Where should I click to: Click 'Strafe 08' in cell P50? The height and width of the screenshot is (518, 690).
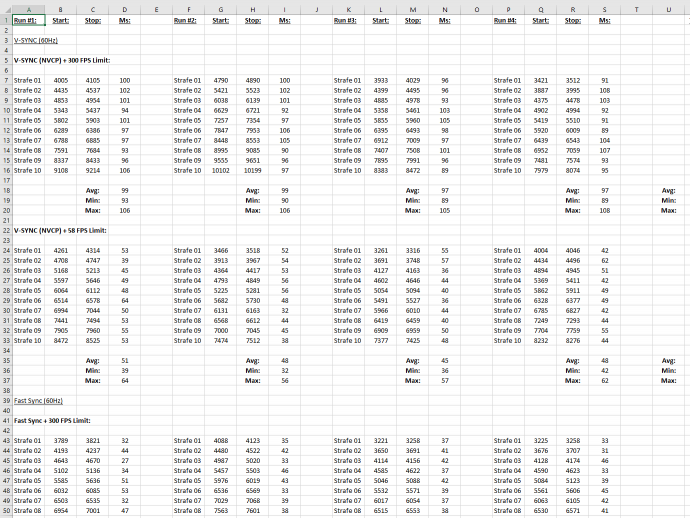tap(507, 511)
